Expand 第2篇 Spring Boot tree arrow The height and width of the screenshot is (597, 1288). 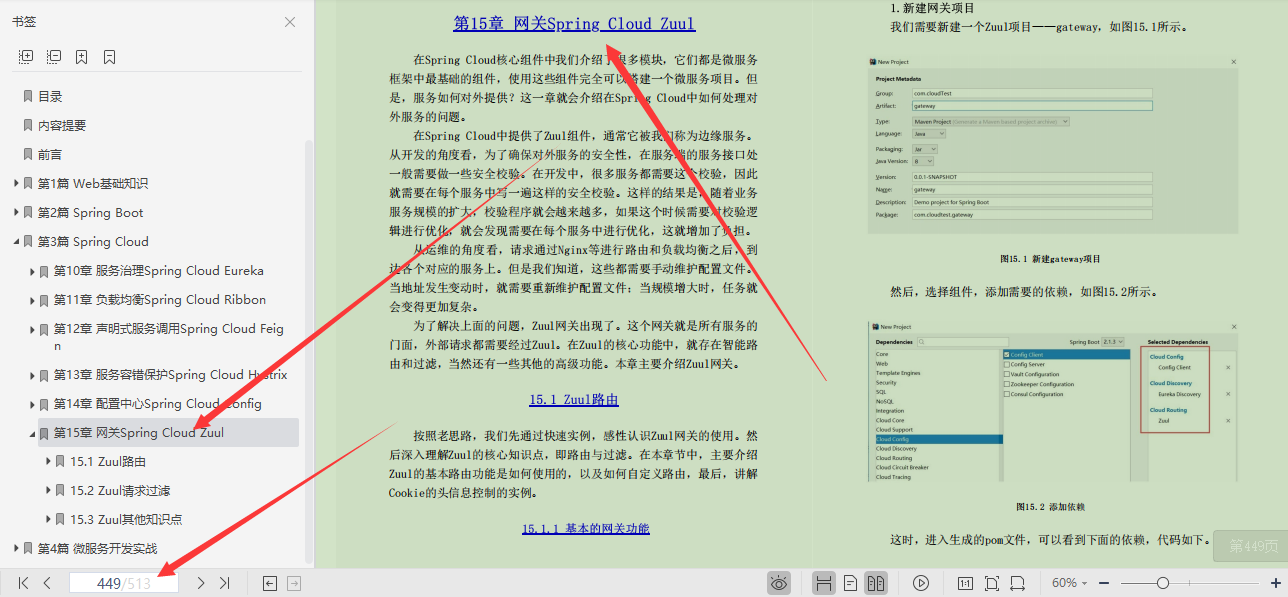click(x=16, y=213)
